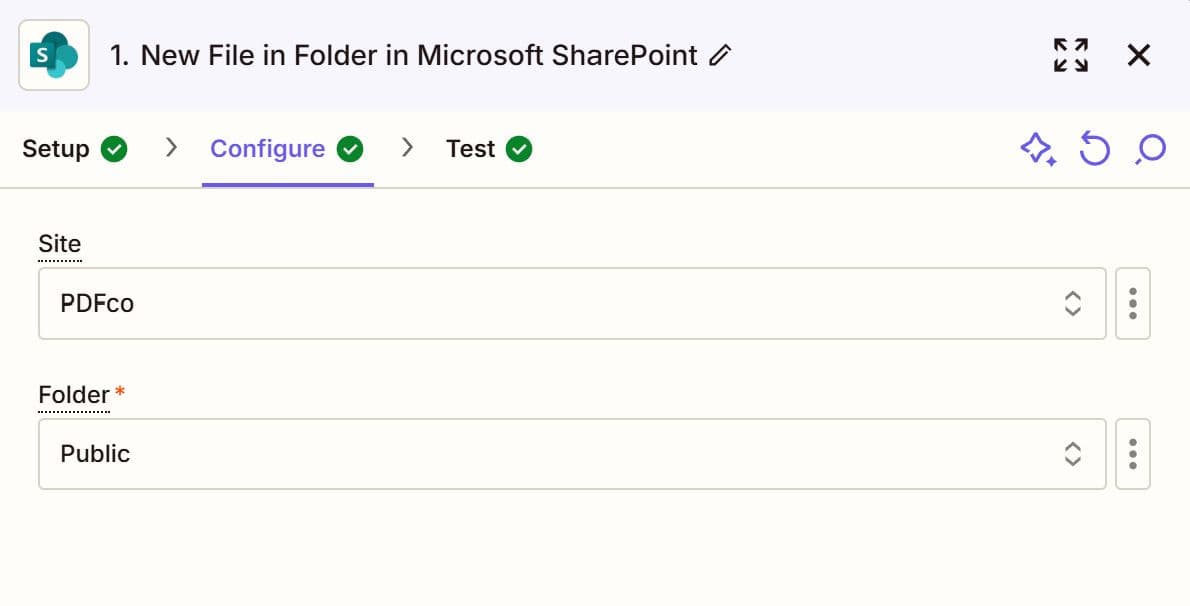This screenshot has height=606, width=1190.
Task: Click the green checkmark next to Setup
Action: point(115,148)
